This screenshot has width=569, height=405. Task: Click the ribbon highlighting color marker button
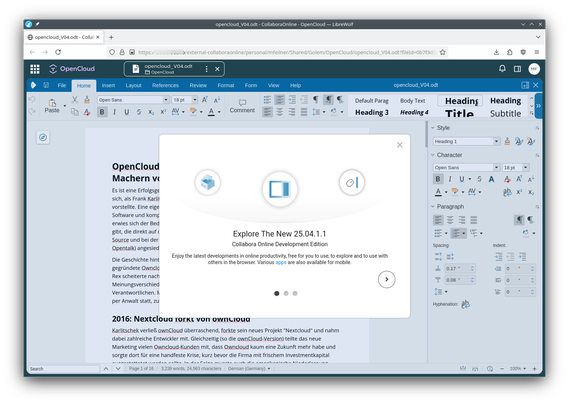pyautogui.click(x=193, y=112)
